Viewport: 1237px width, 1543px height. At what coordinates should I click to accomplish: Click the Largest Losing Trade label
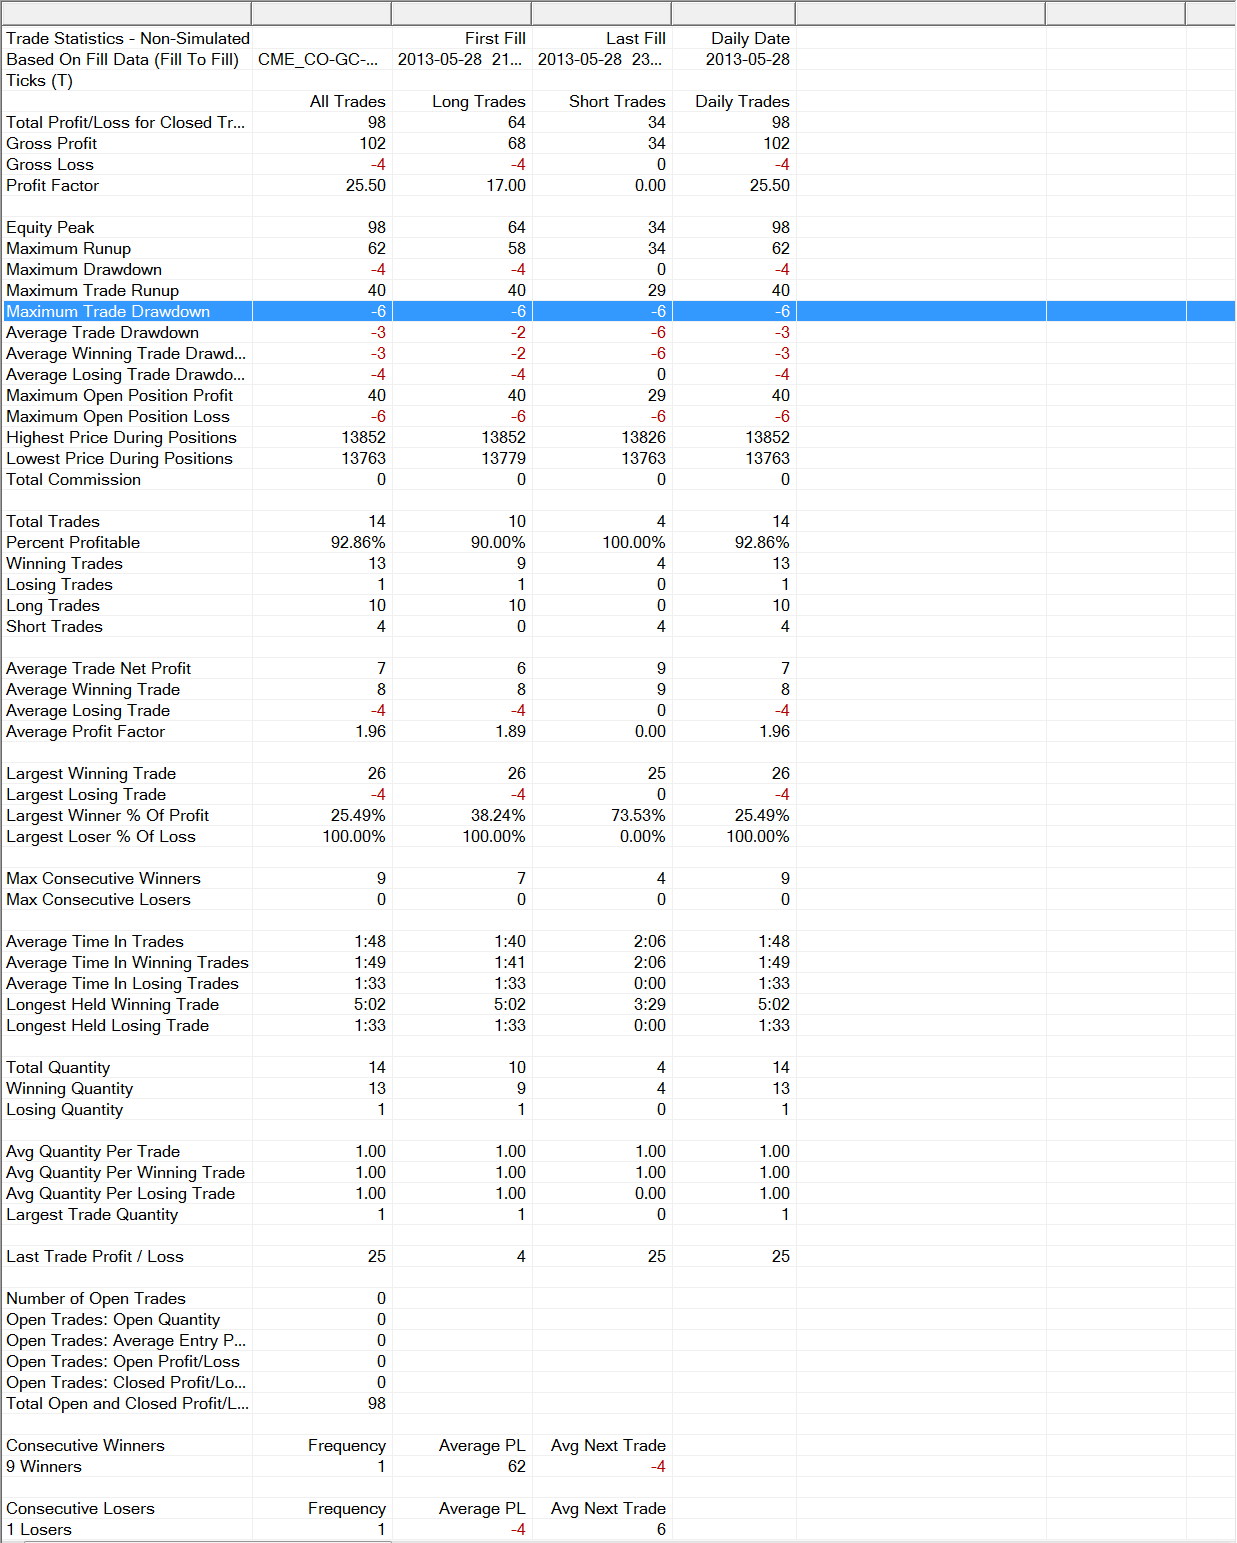coord(86,794)
